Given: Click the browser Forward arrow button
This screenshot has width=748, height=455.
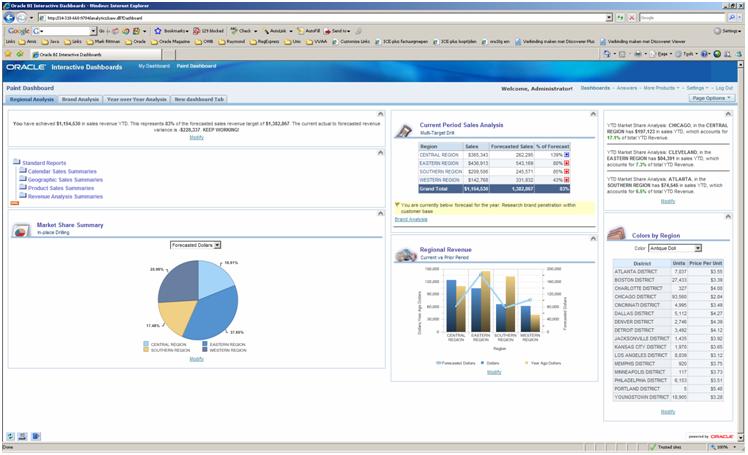Looking at the screenshot, I should click(21, 18).
